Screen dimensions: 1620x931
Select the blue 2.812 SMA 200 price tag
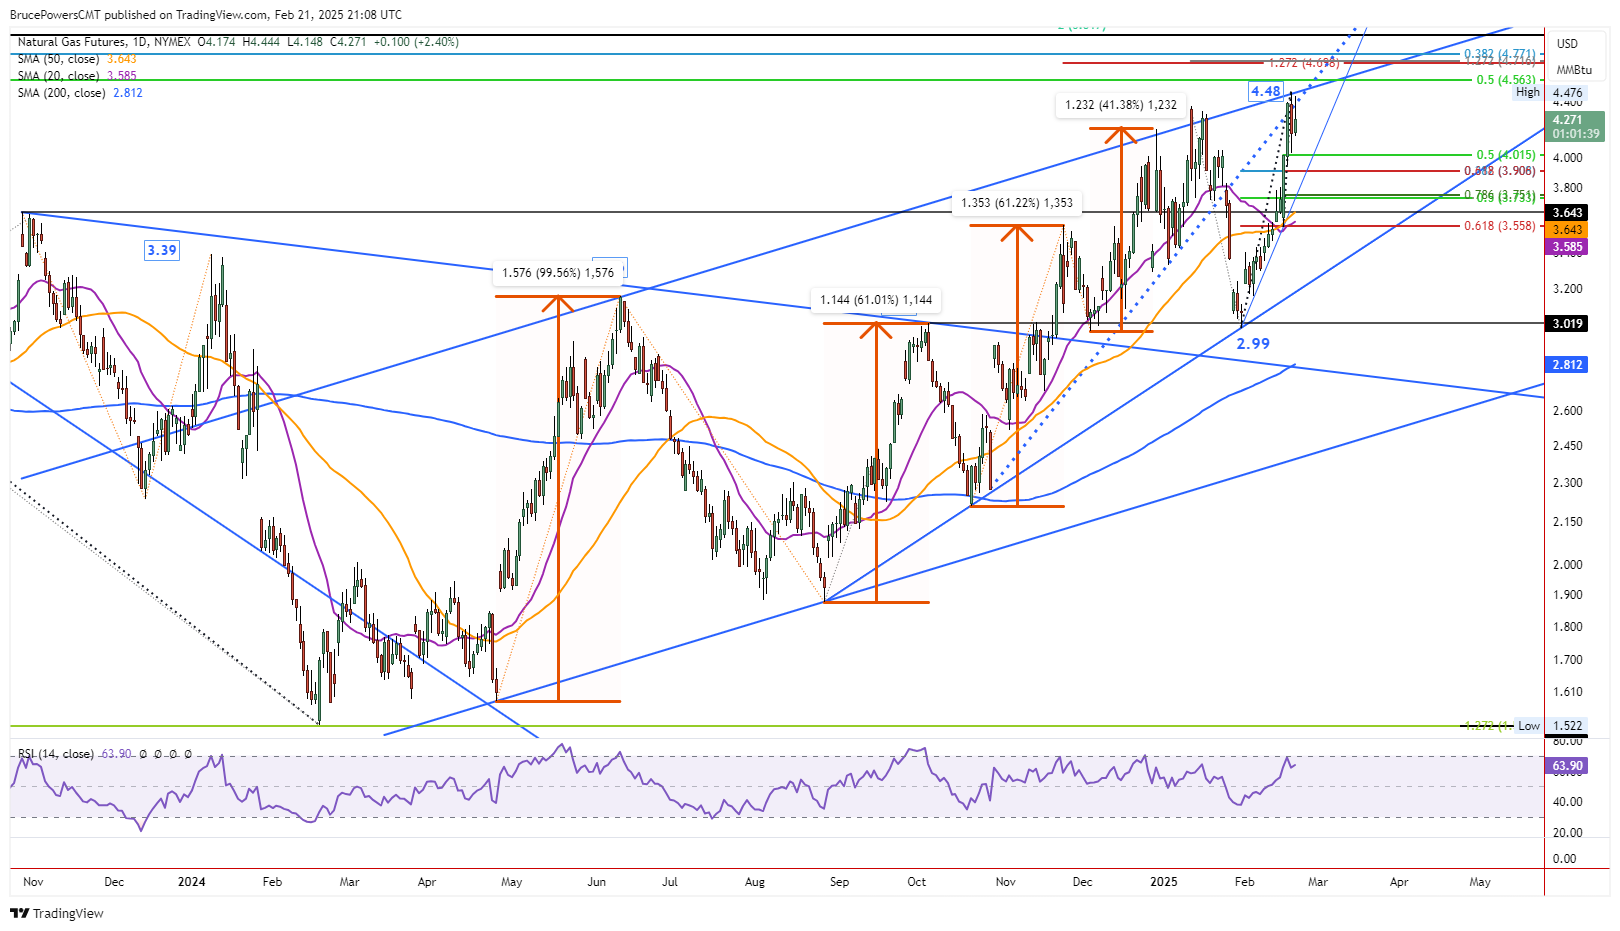coord(1567,365)
